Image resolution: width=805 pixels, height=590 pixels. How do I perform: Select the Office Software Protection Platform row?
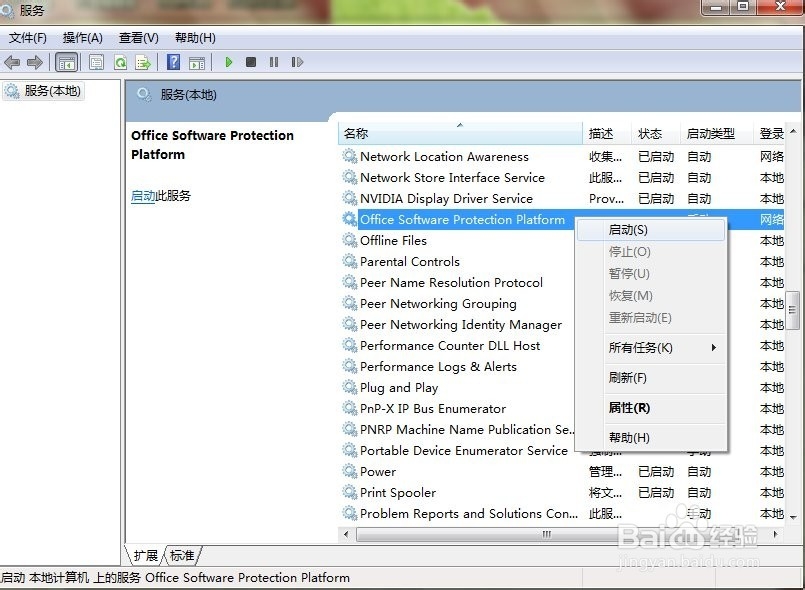[462, 220]
